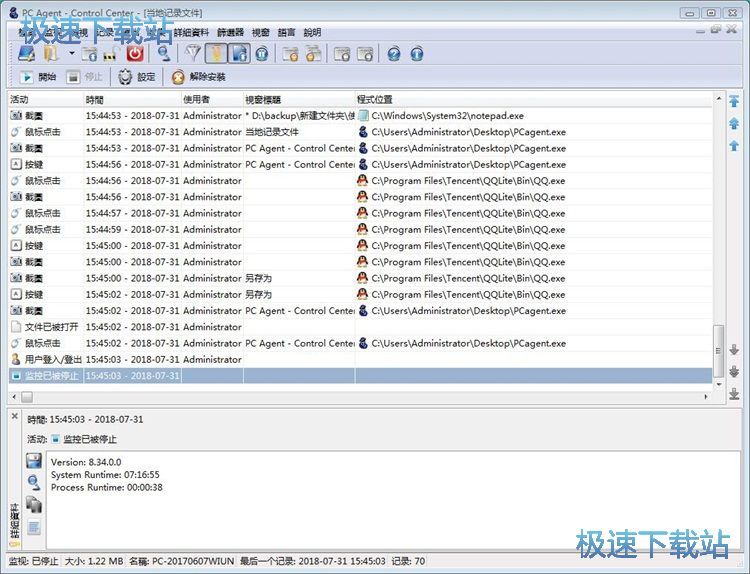
Task: Click the magnifier search icon in details pane
Action: pyautogui.click(x=33, y=483)
